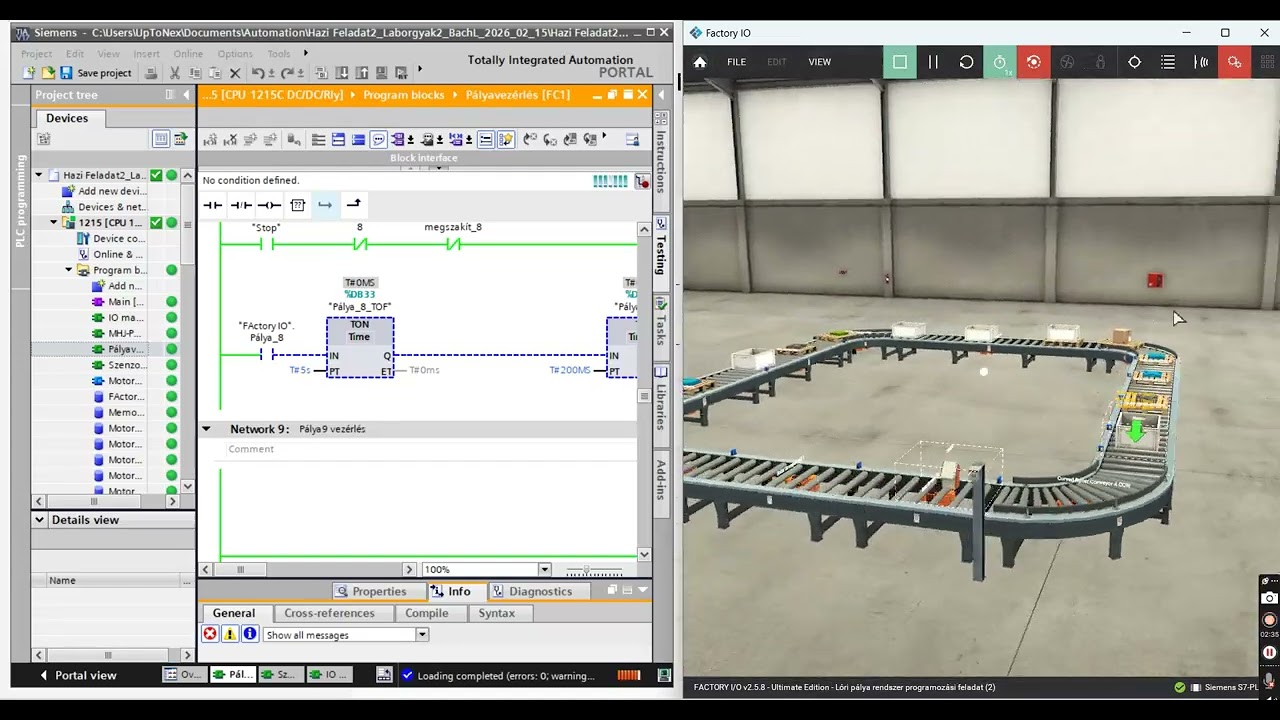Click the time scale stopwatch icon
Screen dimensions: 1280x720
pos(1000,62)
